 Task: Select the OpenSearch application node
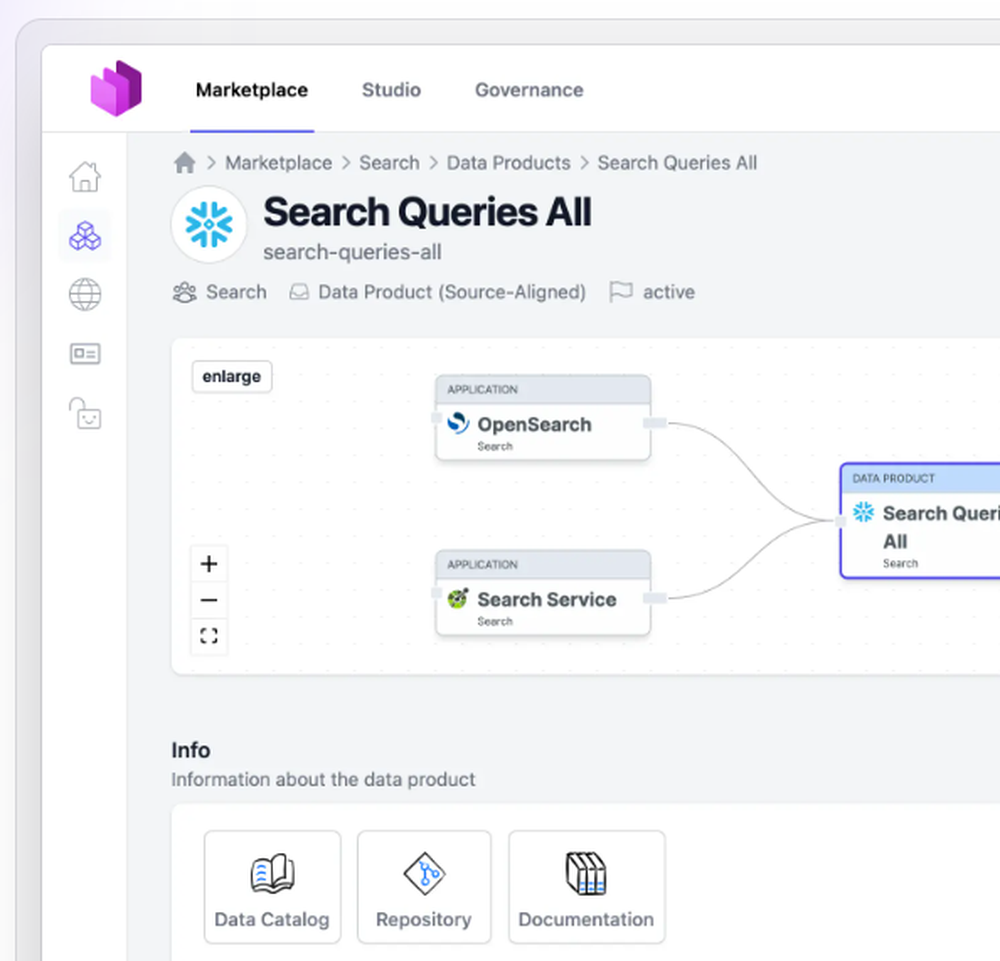[x=543, y=418]
